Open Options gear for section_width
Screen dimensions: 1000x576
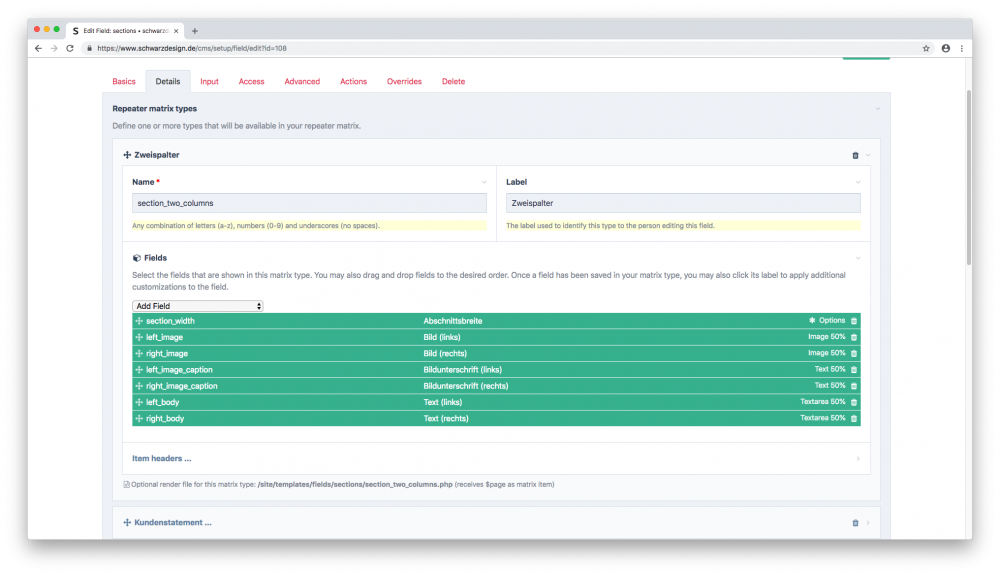826,321
